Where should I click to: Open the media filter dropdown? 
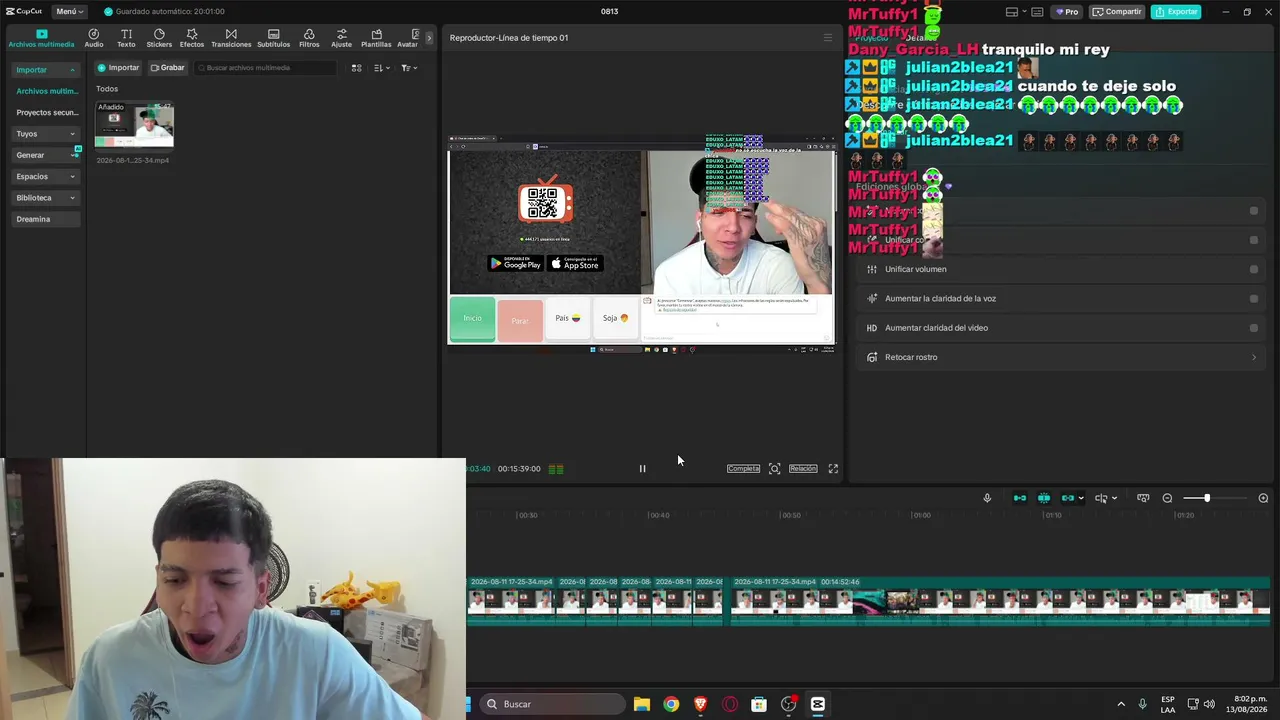(x=408, y=68)
